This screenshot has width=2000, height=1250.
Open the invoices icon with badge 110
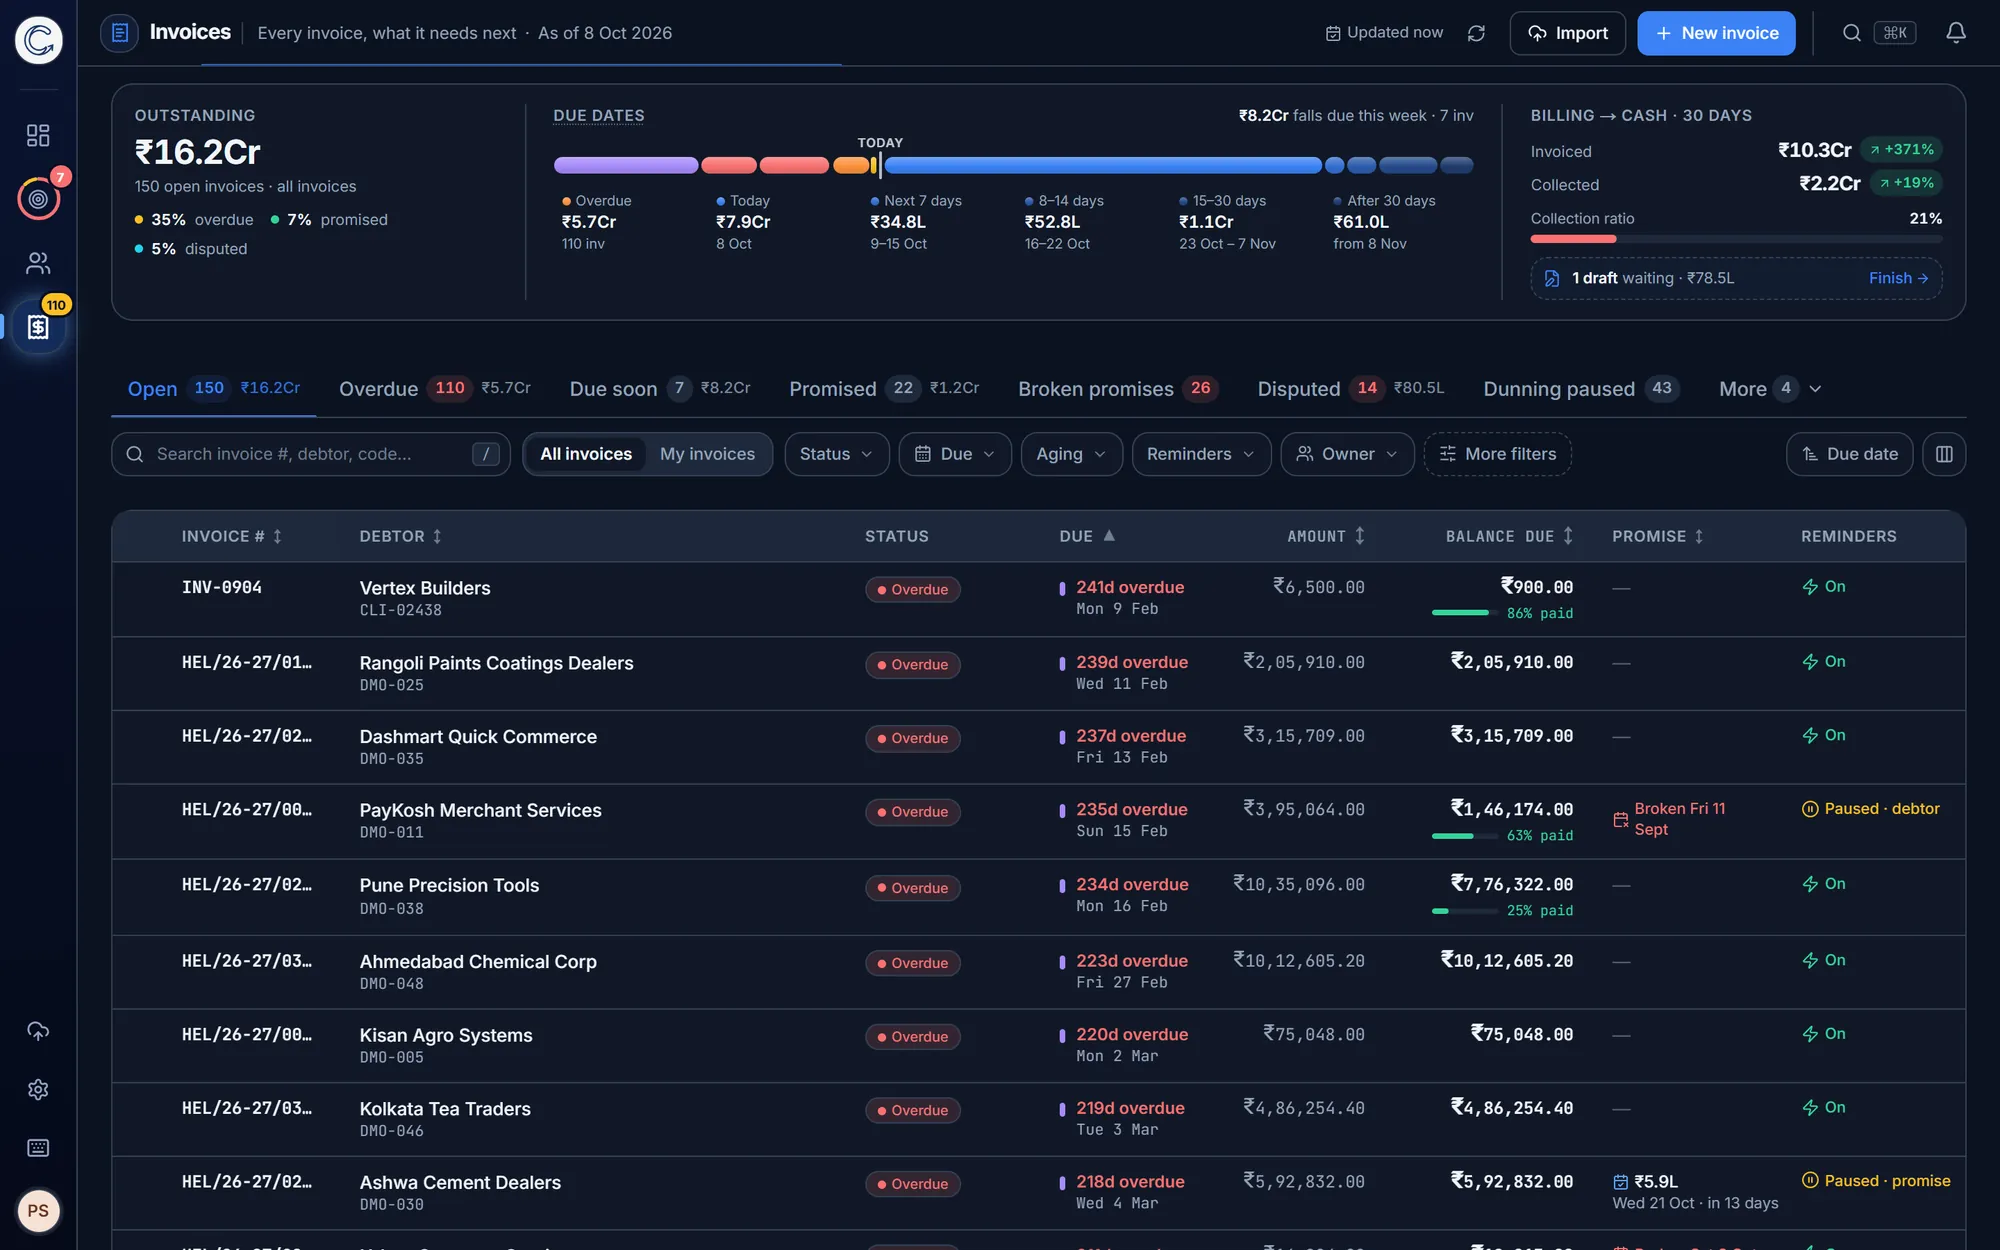tap(38, 326)
